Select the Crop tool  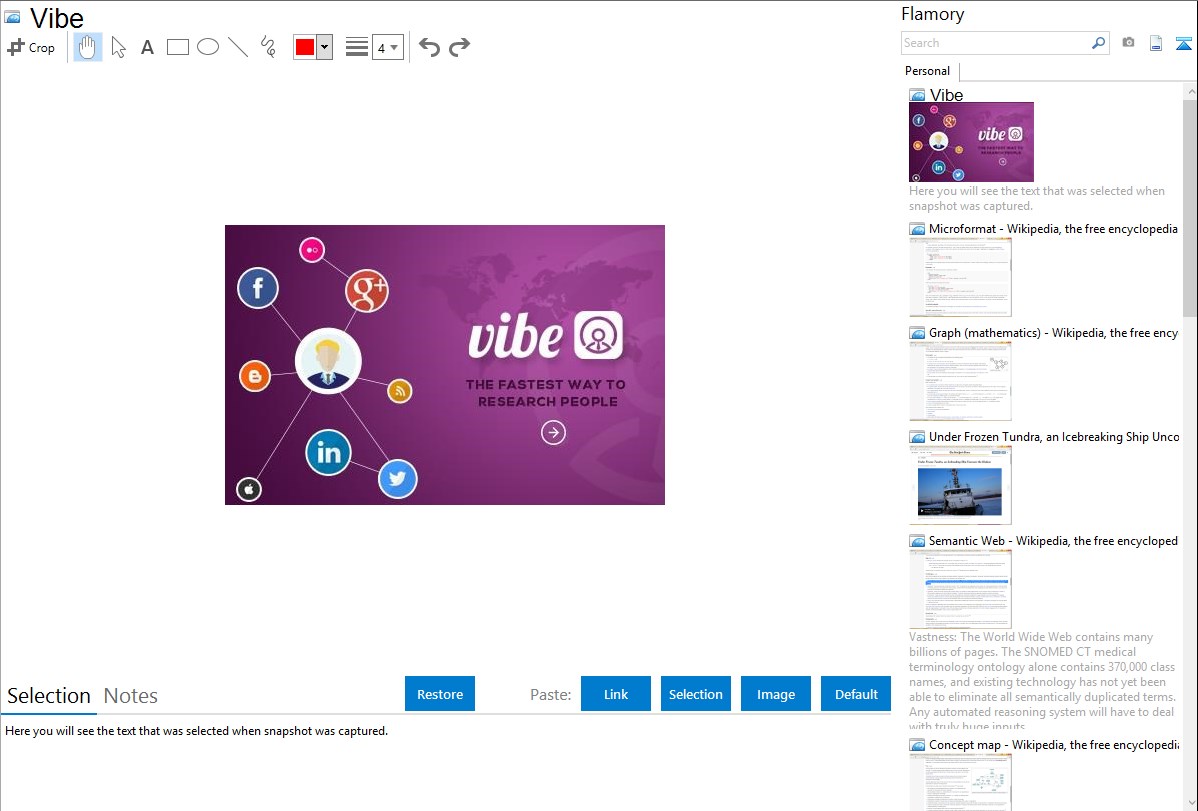(31, 47)
